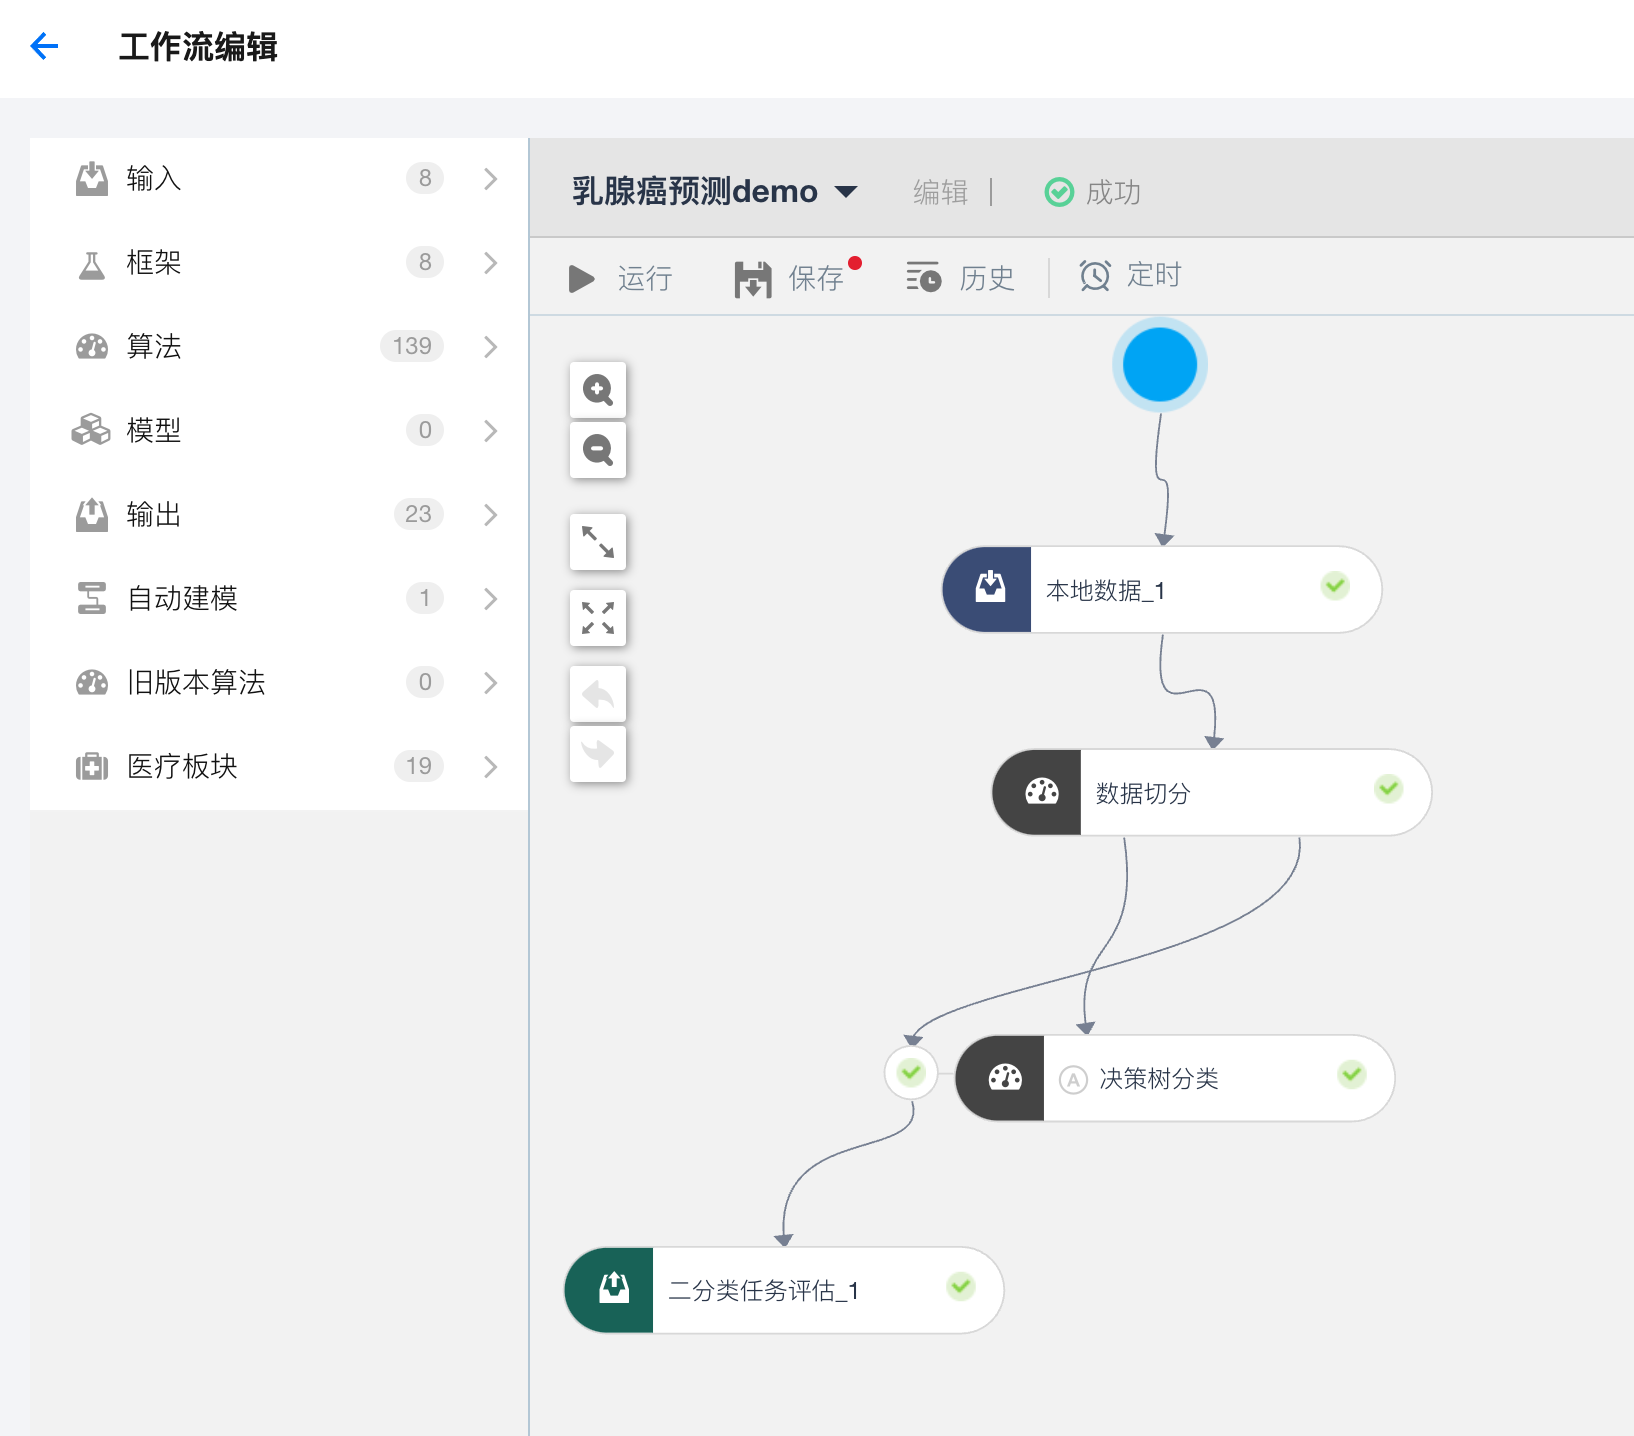Click the green check on 数据切分
Screen dimensions: 1634x1436
tap(1388, 788)
